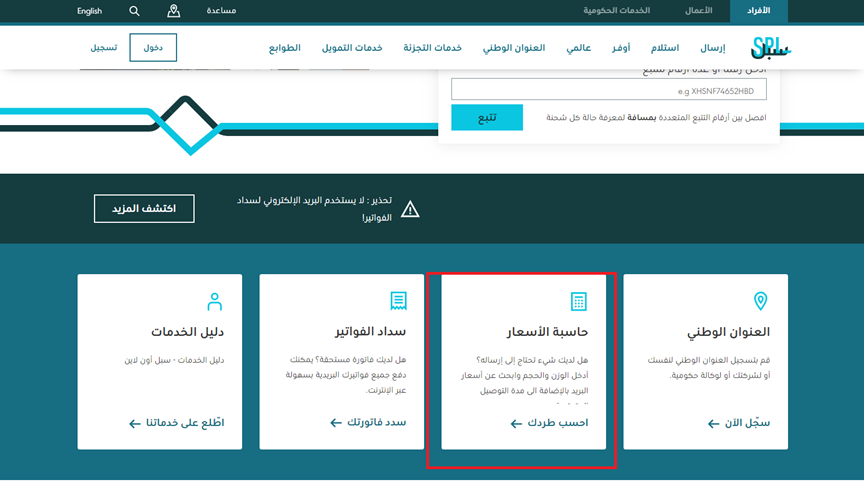The height and width of the screenshot is (497, 864).
Task: Click the دخول login button
Action: point(153,48)
